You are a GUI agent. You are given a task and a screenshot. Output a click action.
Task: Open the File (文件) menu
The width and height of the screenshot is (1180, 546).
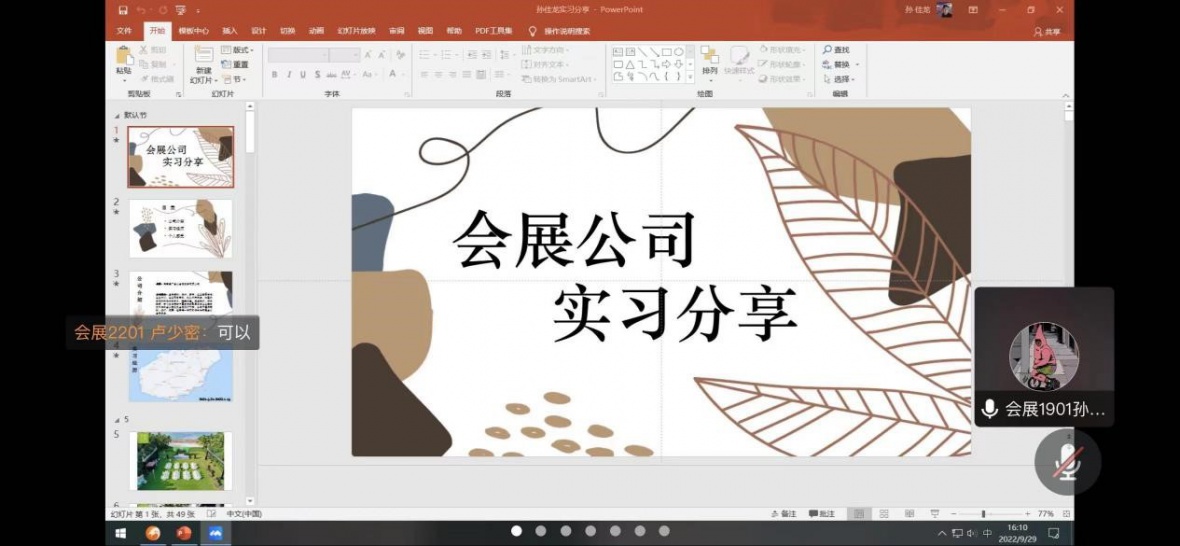124,31
